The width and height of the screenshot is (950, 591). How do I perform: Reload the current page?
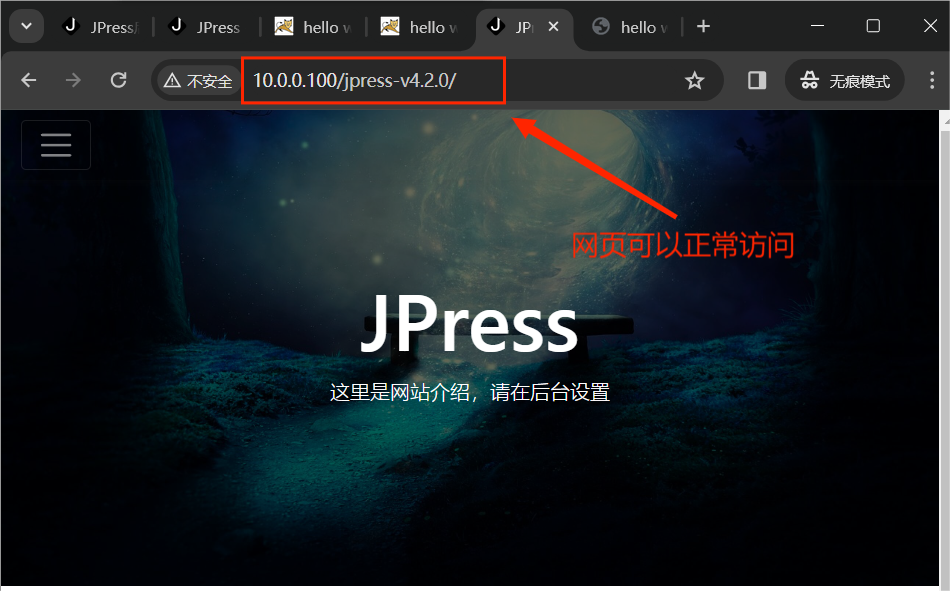119,80
